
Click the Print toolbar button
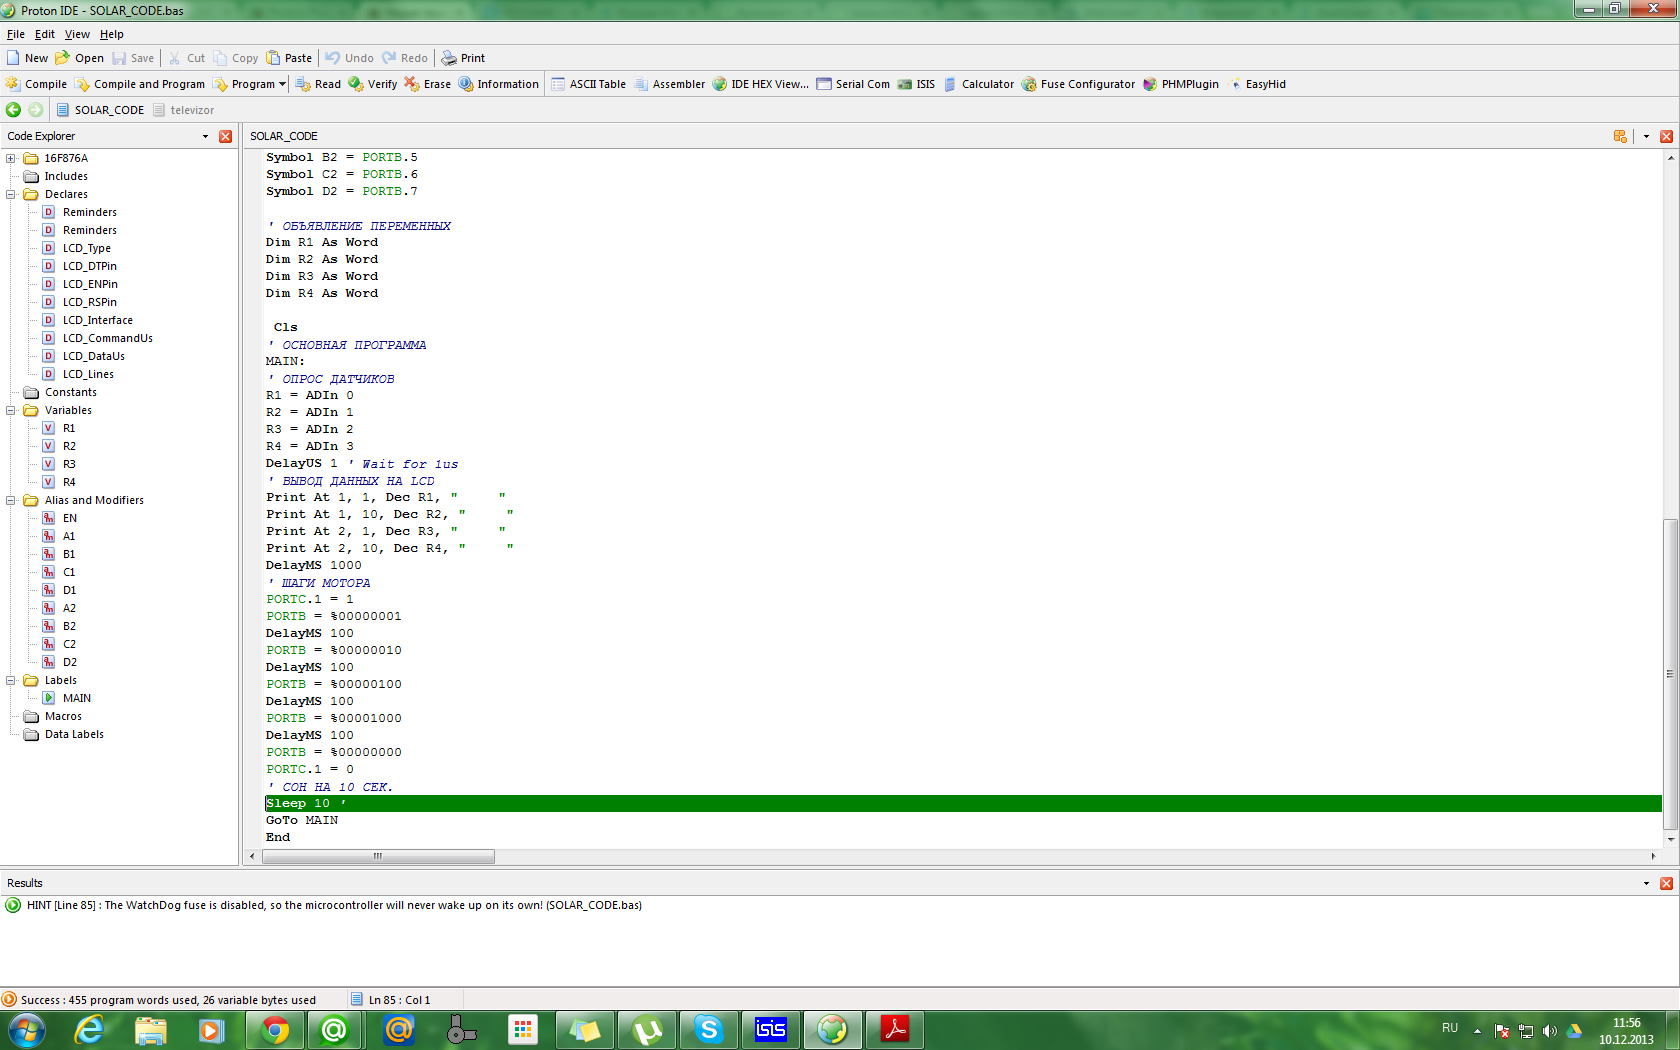pyautogui.click(x=463, y=58)
